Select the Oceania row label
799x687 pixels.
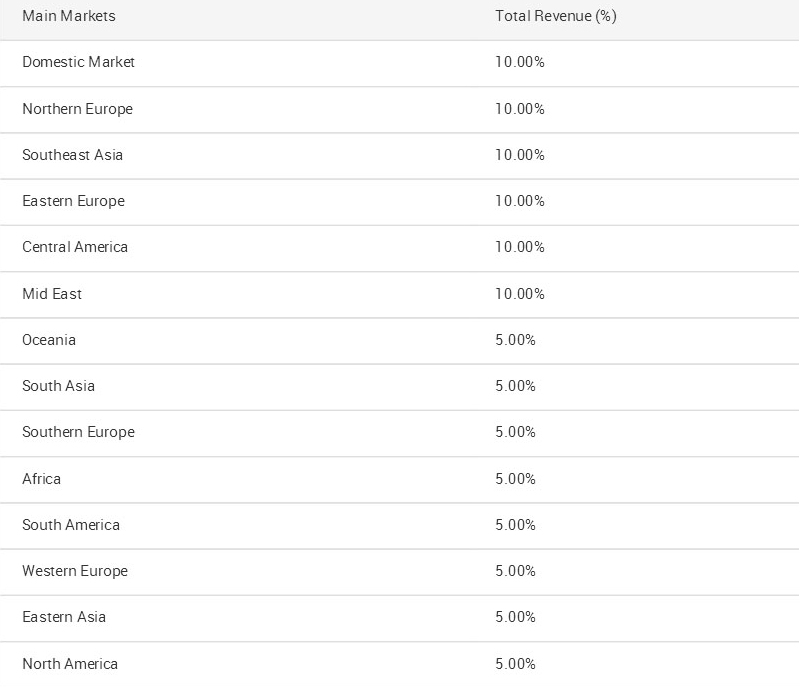tap(49, 339)
